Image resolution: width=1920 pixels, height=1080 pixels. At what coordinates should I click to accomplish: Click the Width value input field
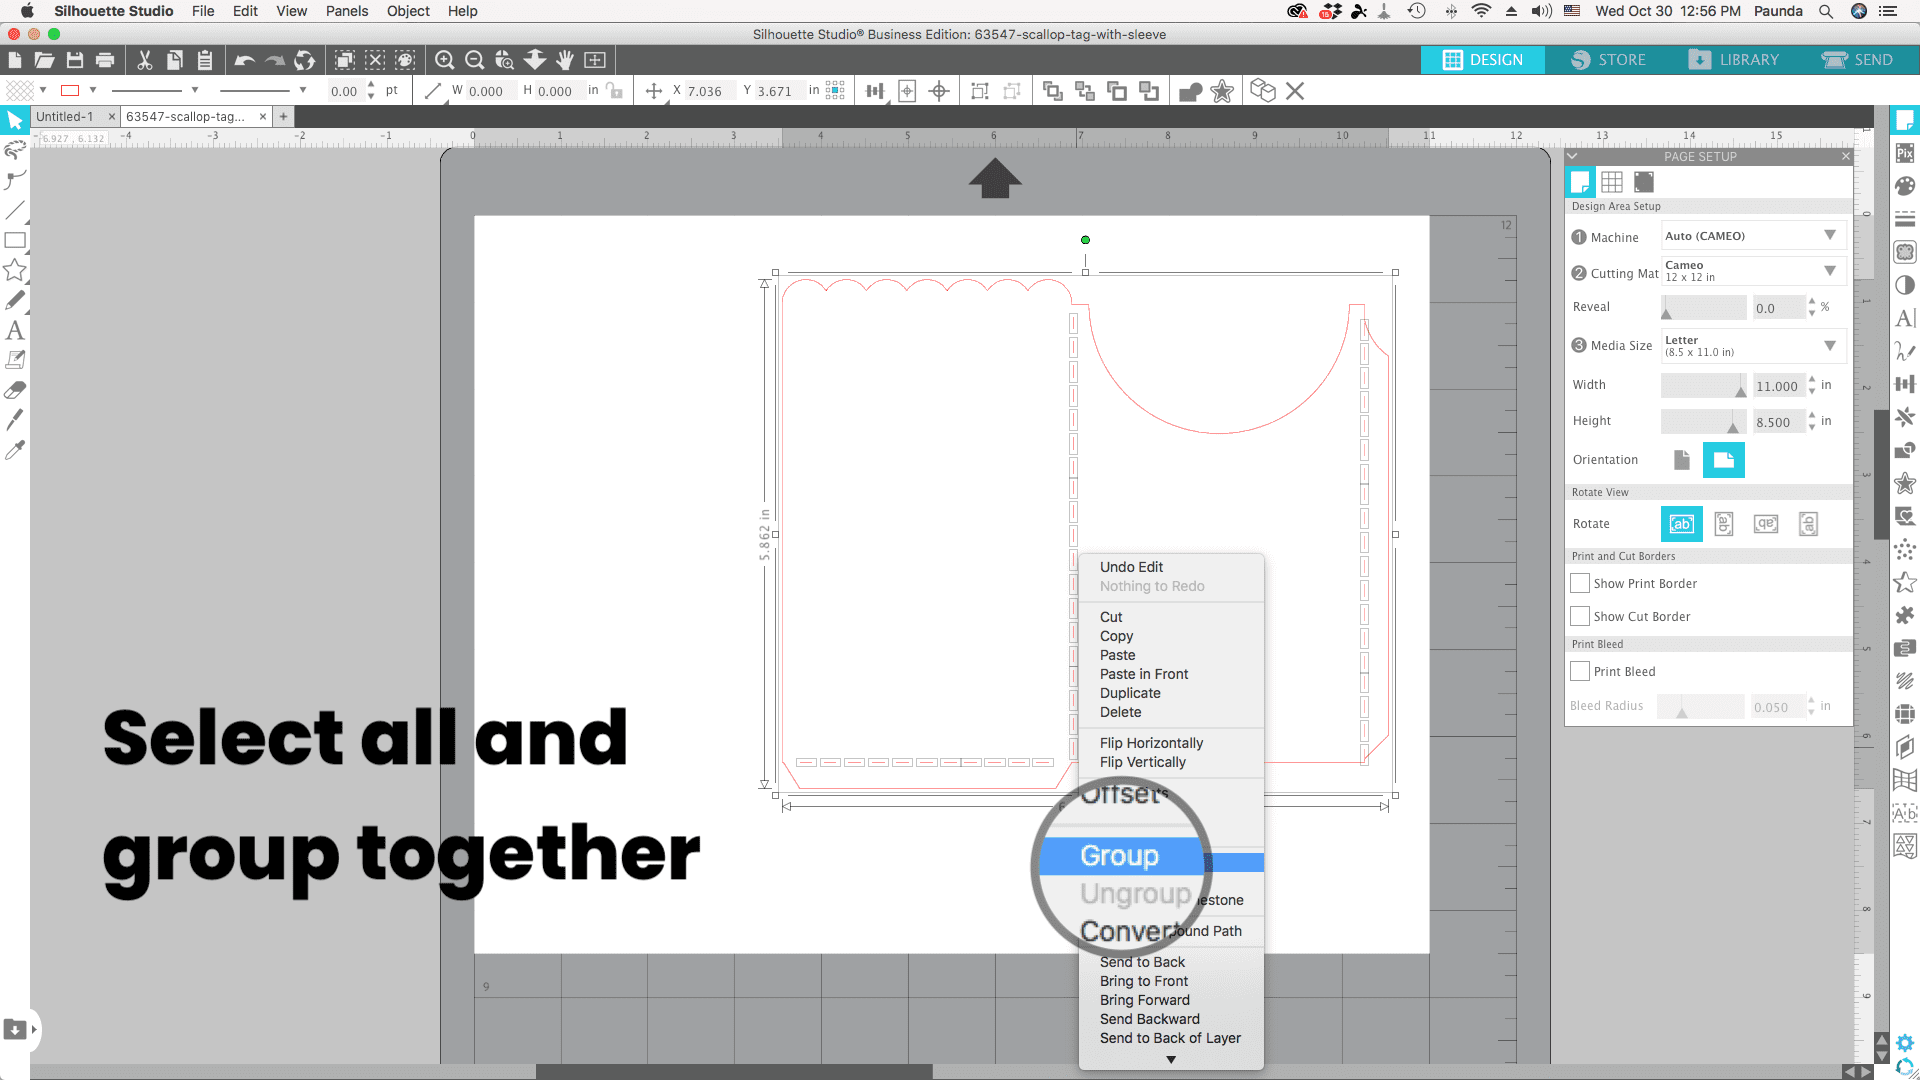1778,386
